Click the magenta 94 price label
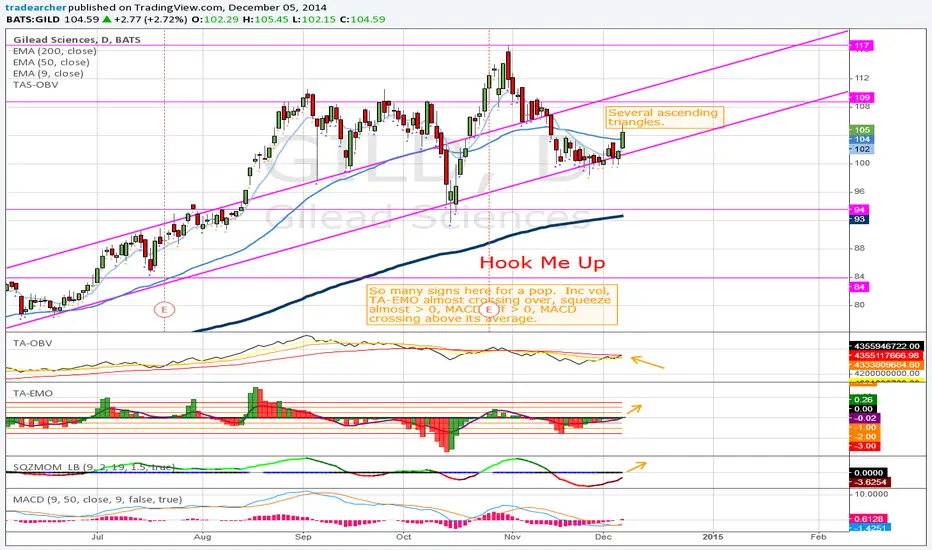The width and height of the screenshot is (932, 550). click(x=859, y=210)
